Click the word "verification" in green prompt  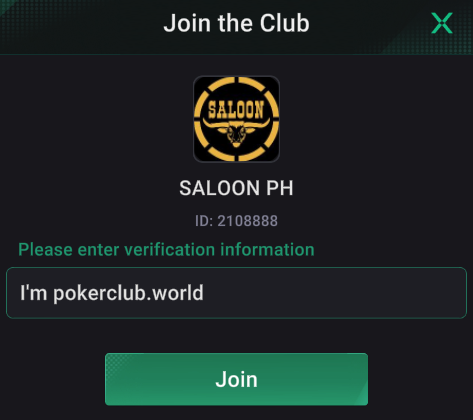169,250
